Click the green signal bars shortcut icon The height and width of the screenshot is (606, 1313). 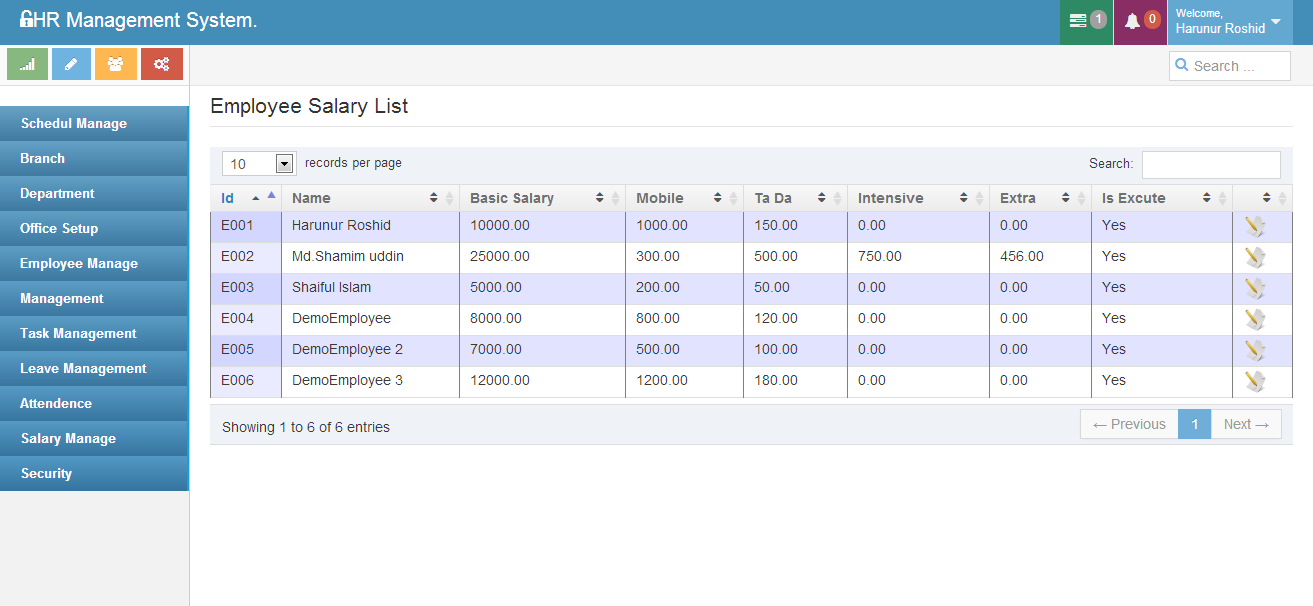(27, 64)
